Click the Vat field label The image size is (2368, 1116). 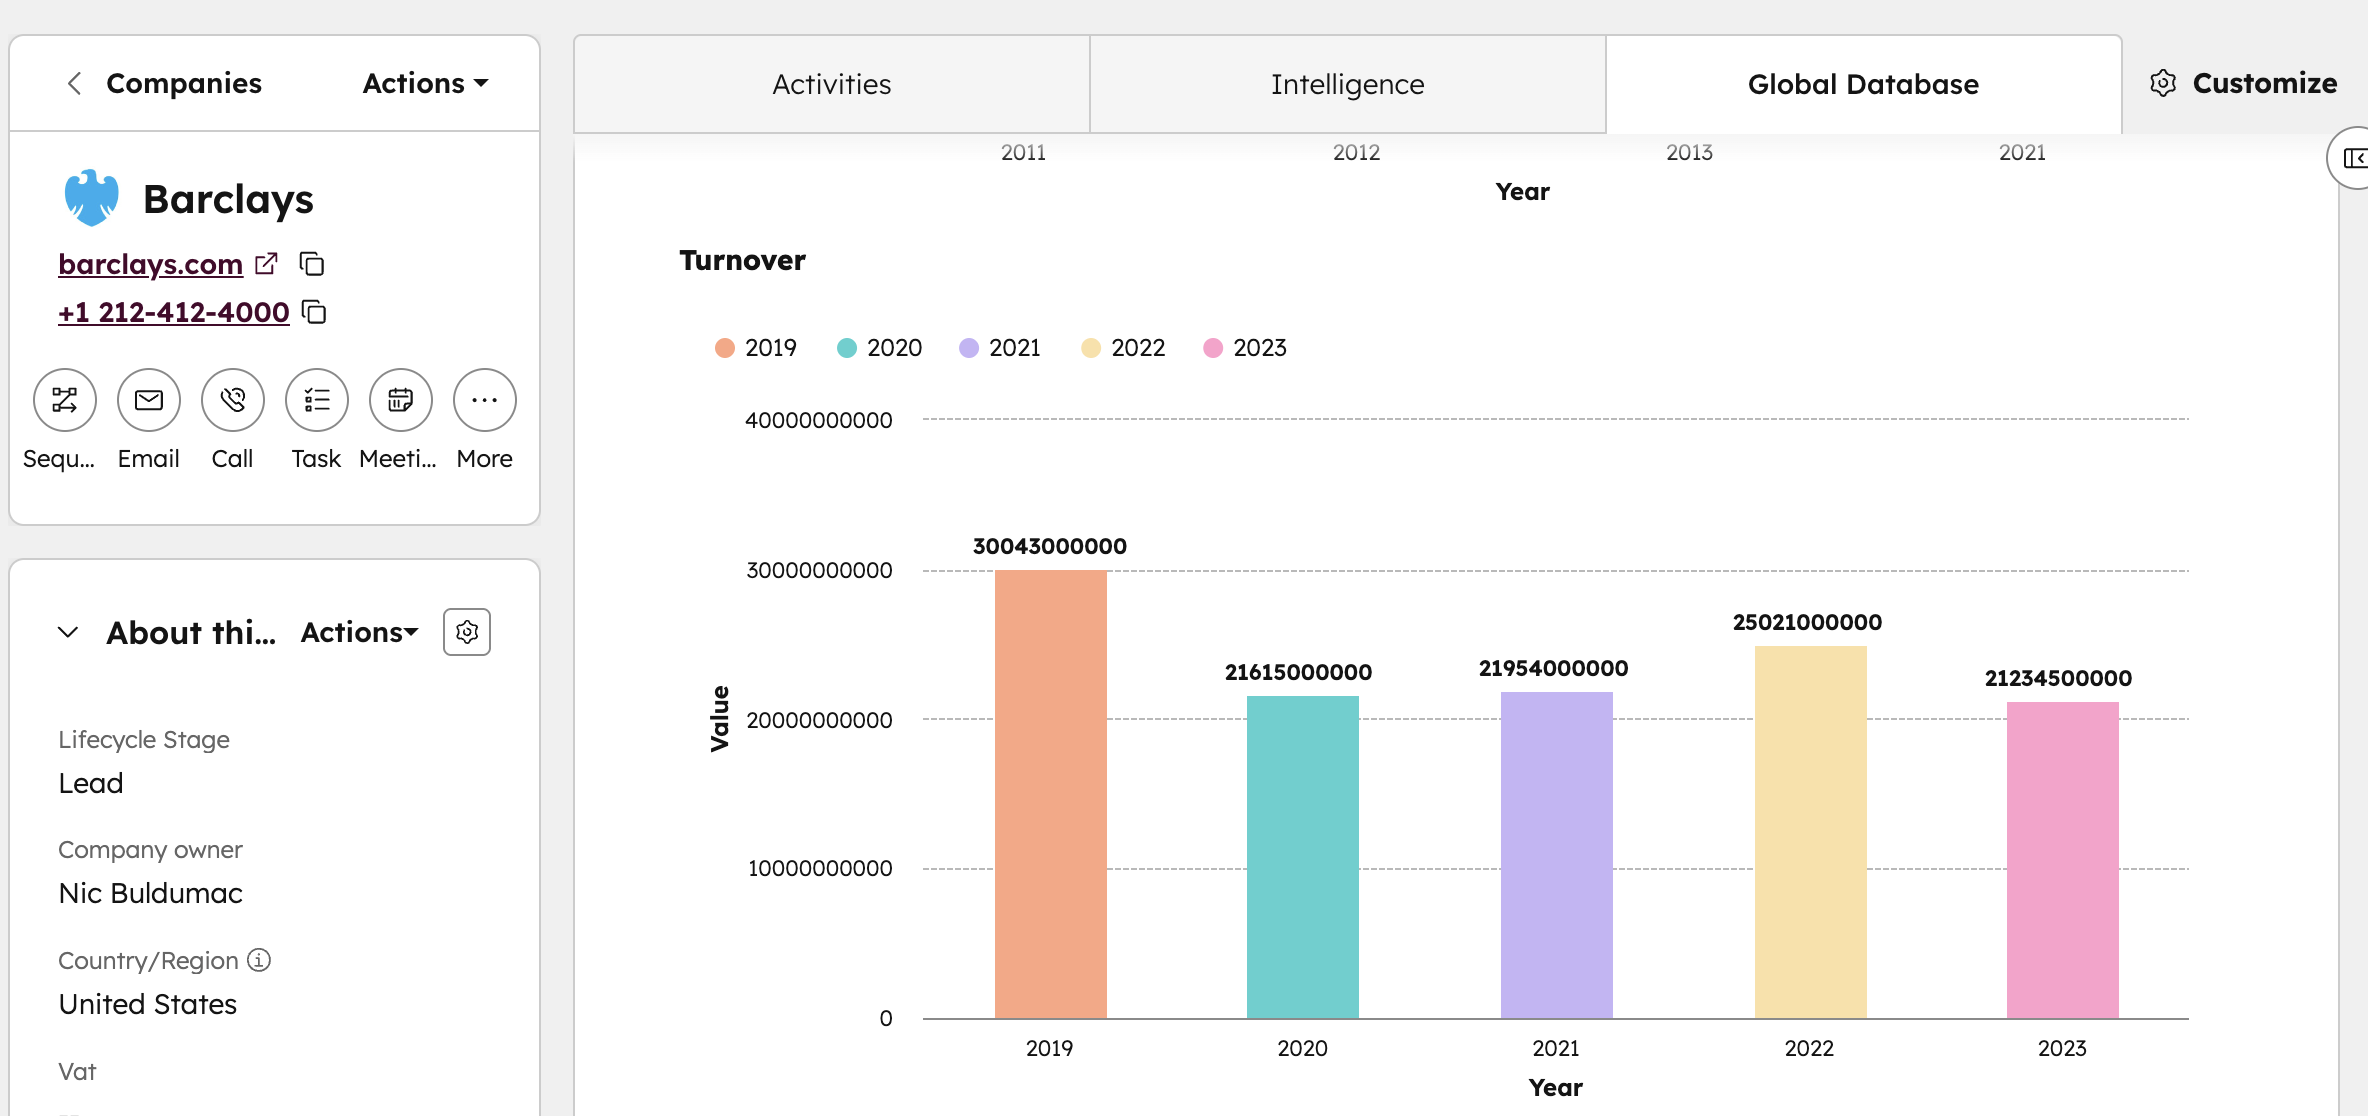coord(77,1071)
